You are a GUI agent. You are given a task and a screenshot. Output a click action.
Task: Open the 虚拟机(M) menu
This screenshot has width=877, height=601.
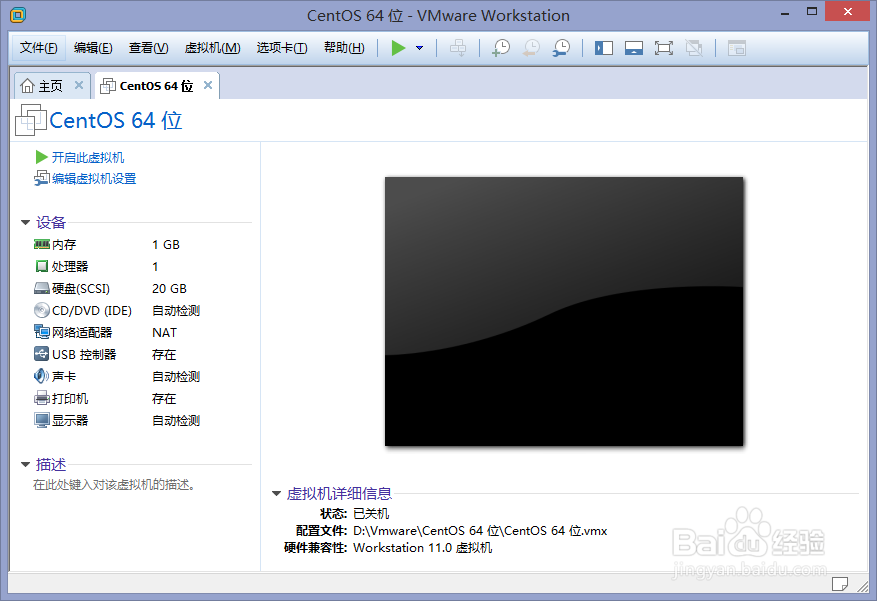213,48
